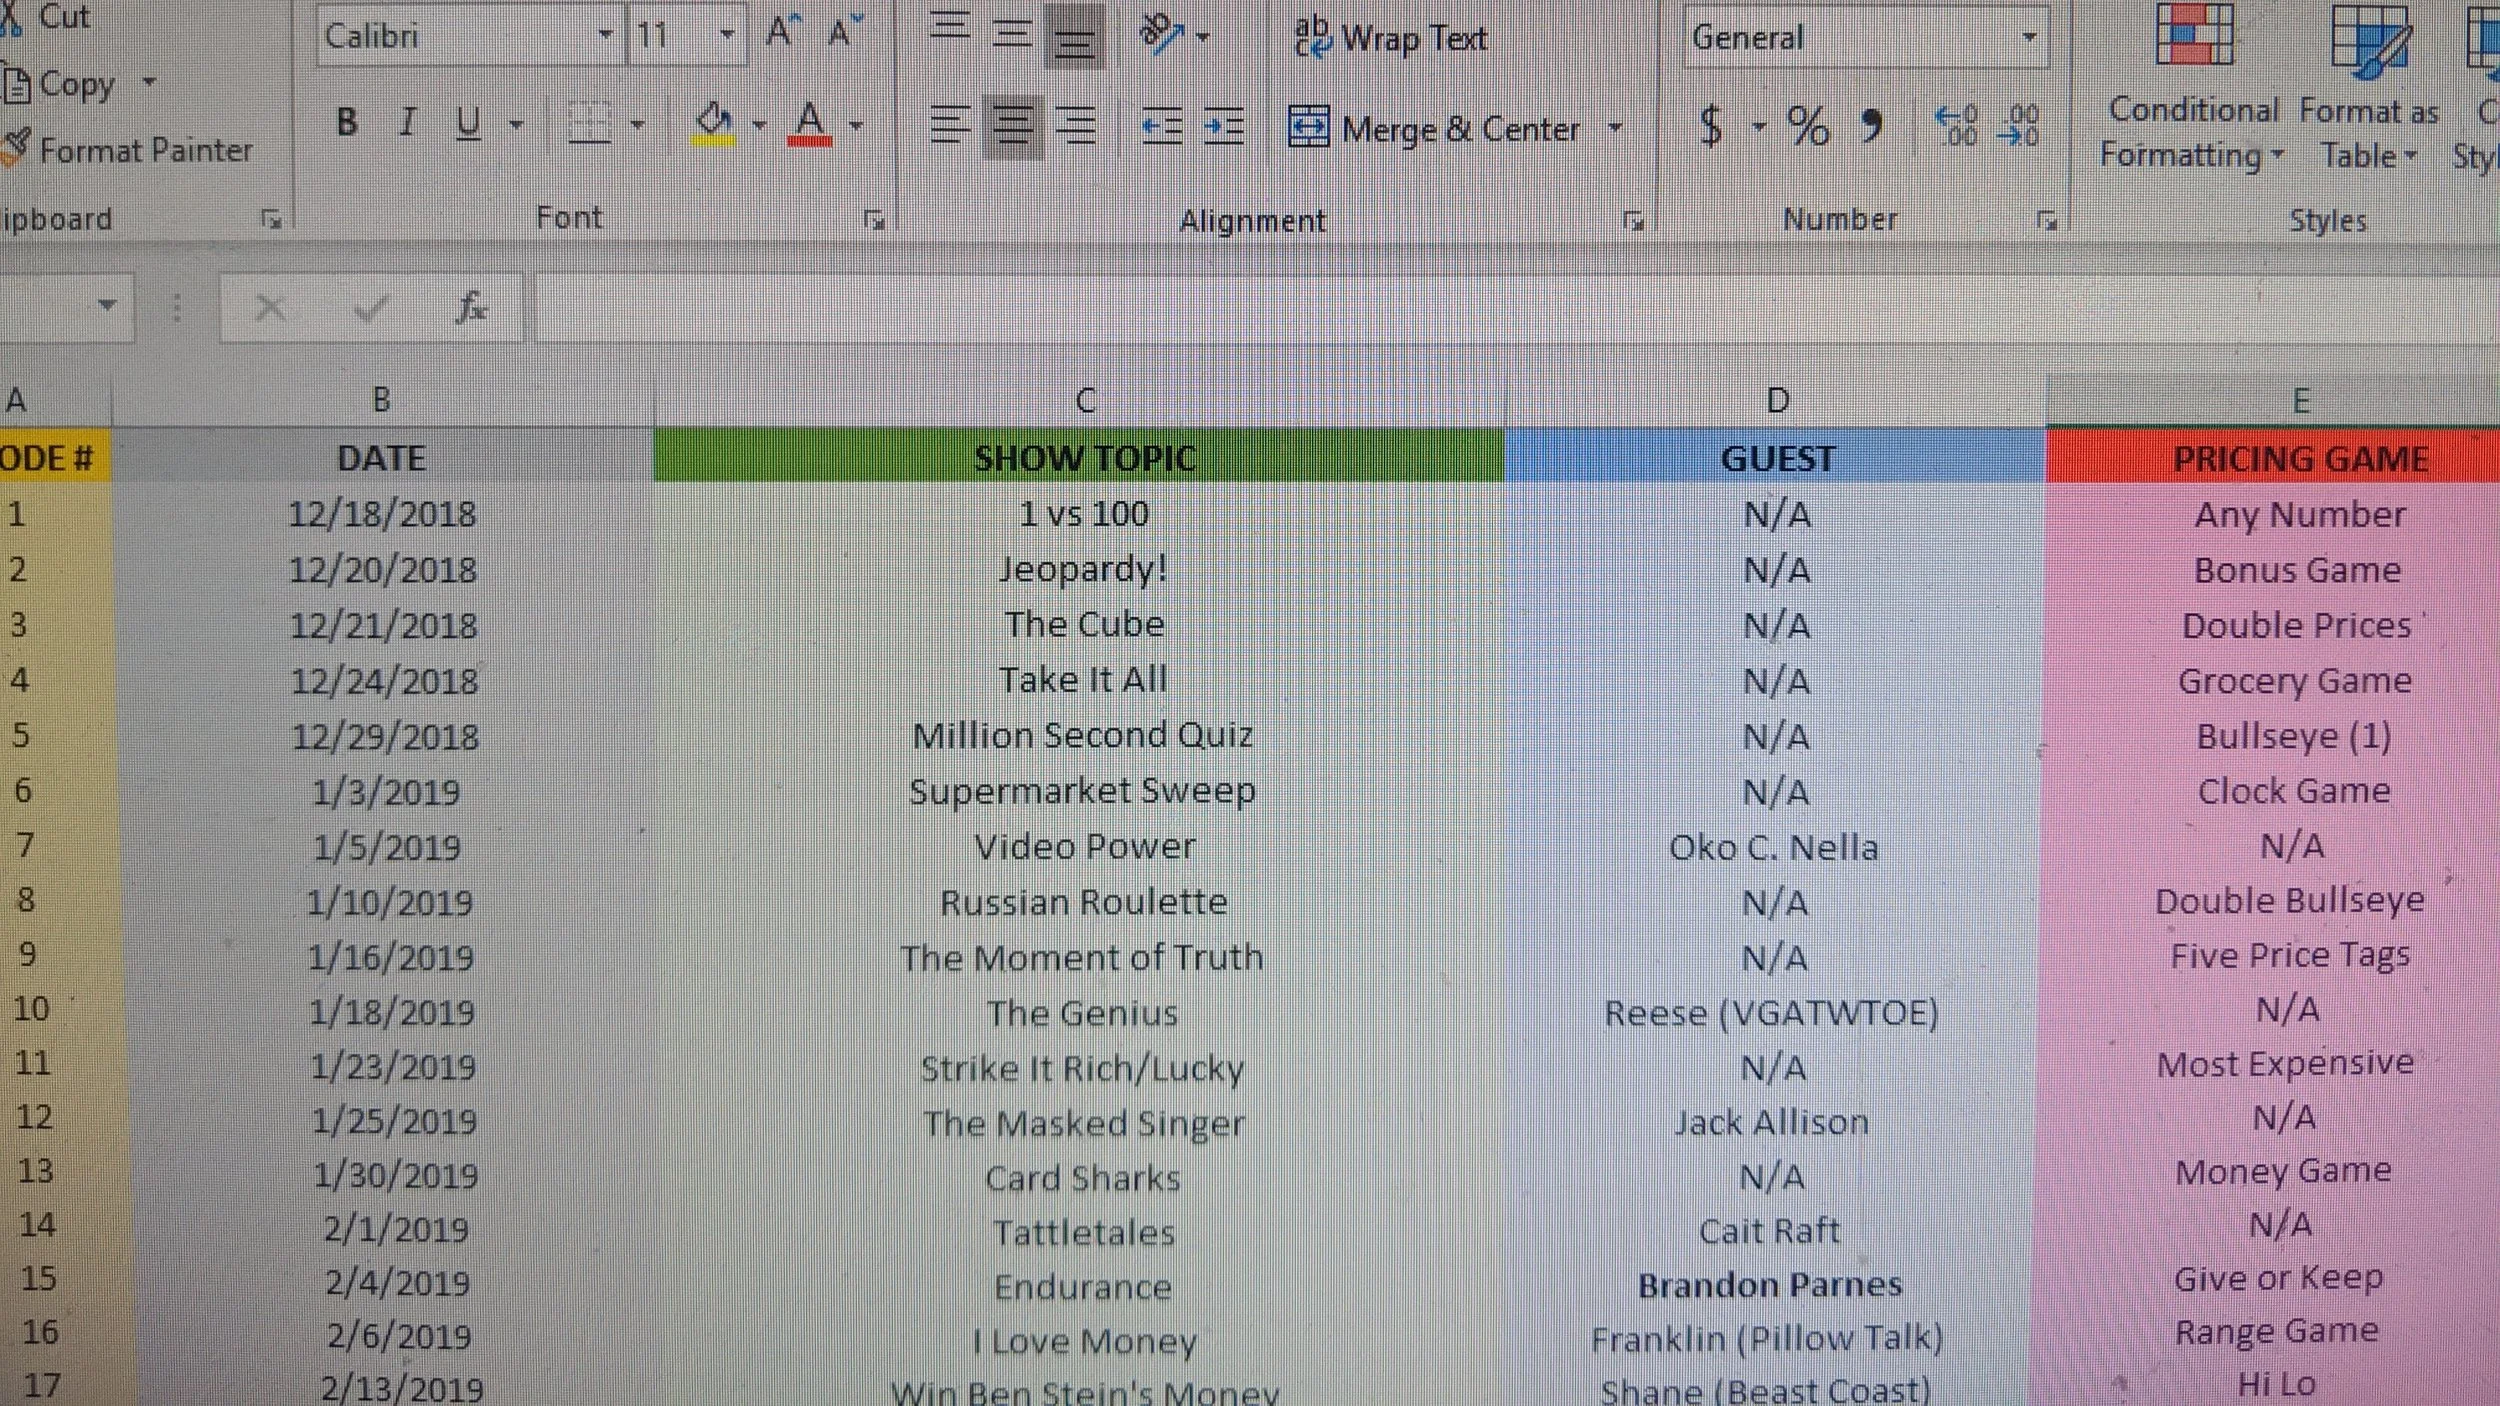Toggle Italic formatting
Viewport: 2500px width, 1406px height.
[407, 123]
